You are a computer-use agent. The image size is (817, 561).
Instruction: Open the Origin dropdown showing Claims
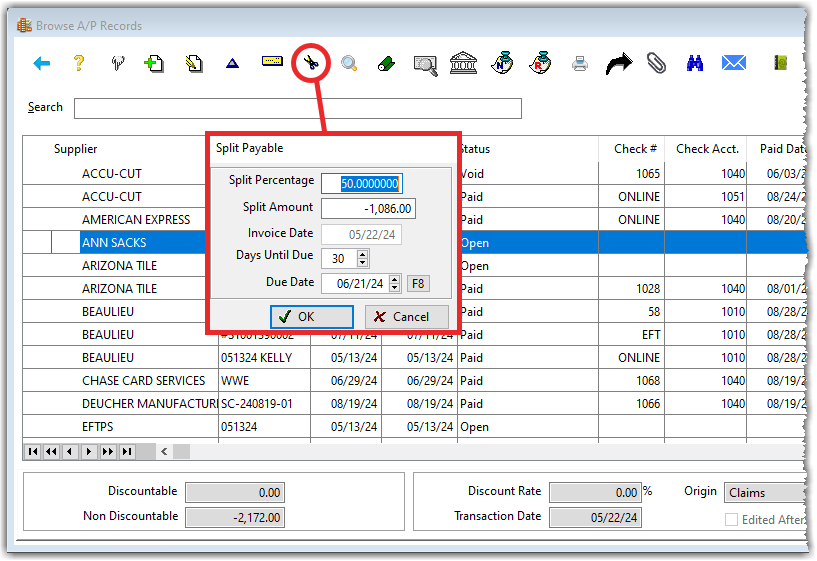coord(766,493)
